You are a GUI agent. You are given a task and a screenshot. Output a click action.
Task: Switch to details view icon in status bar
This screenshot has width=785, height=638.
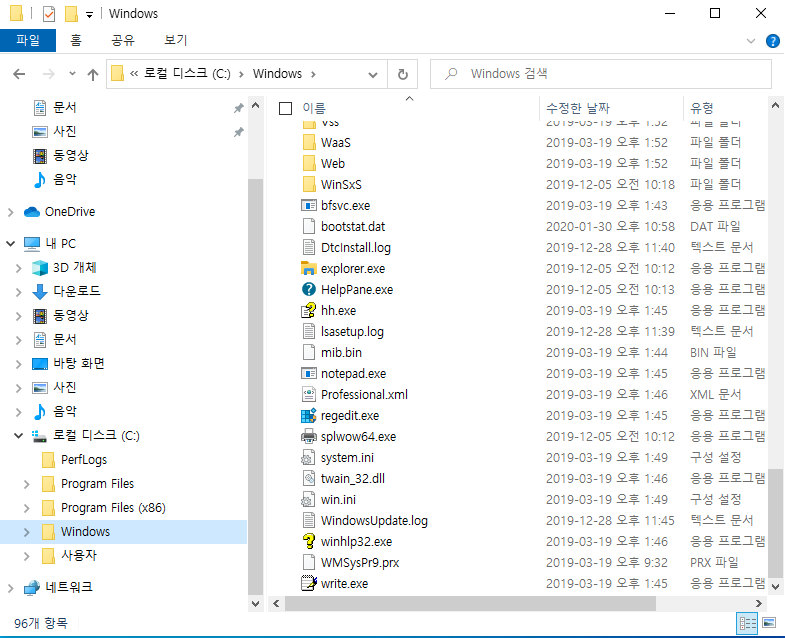pyautogui.click(x=747, y=623)
